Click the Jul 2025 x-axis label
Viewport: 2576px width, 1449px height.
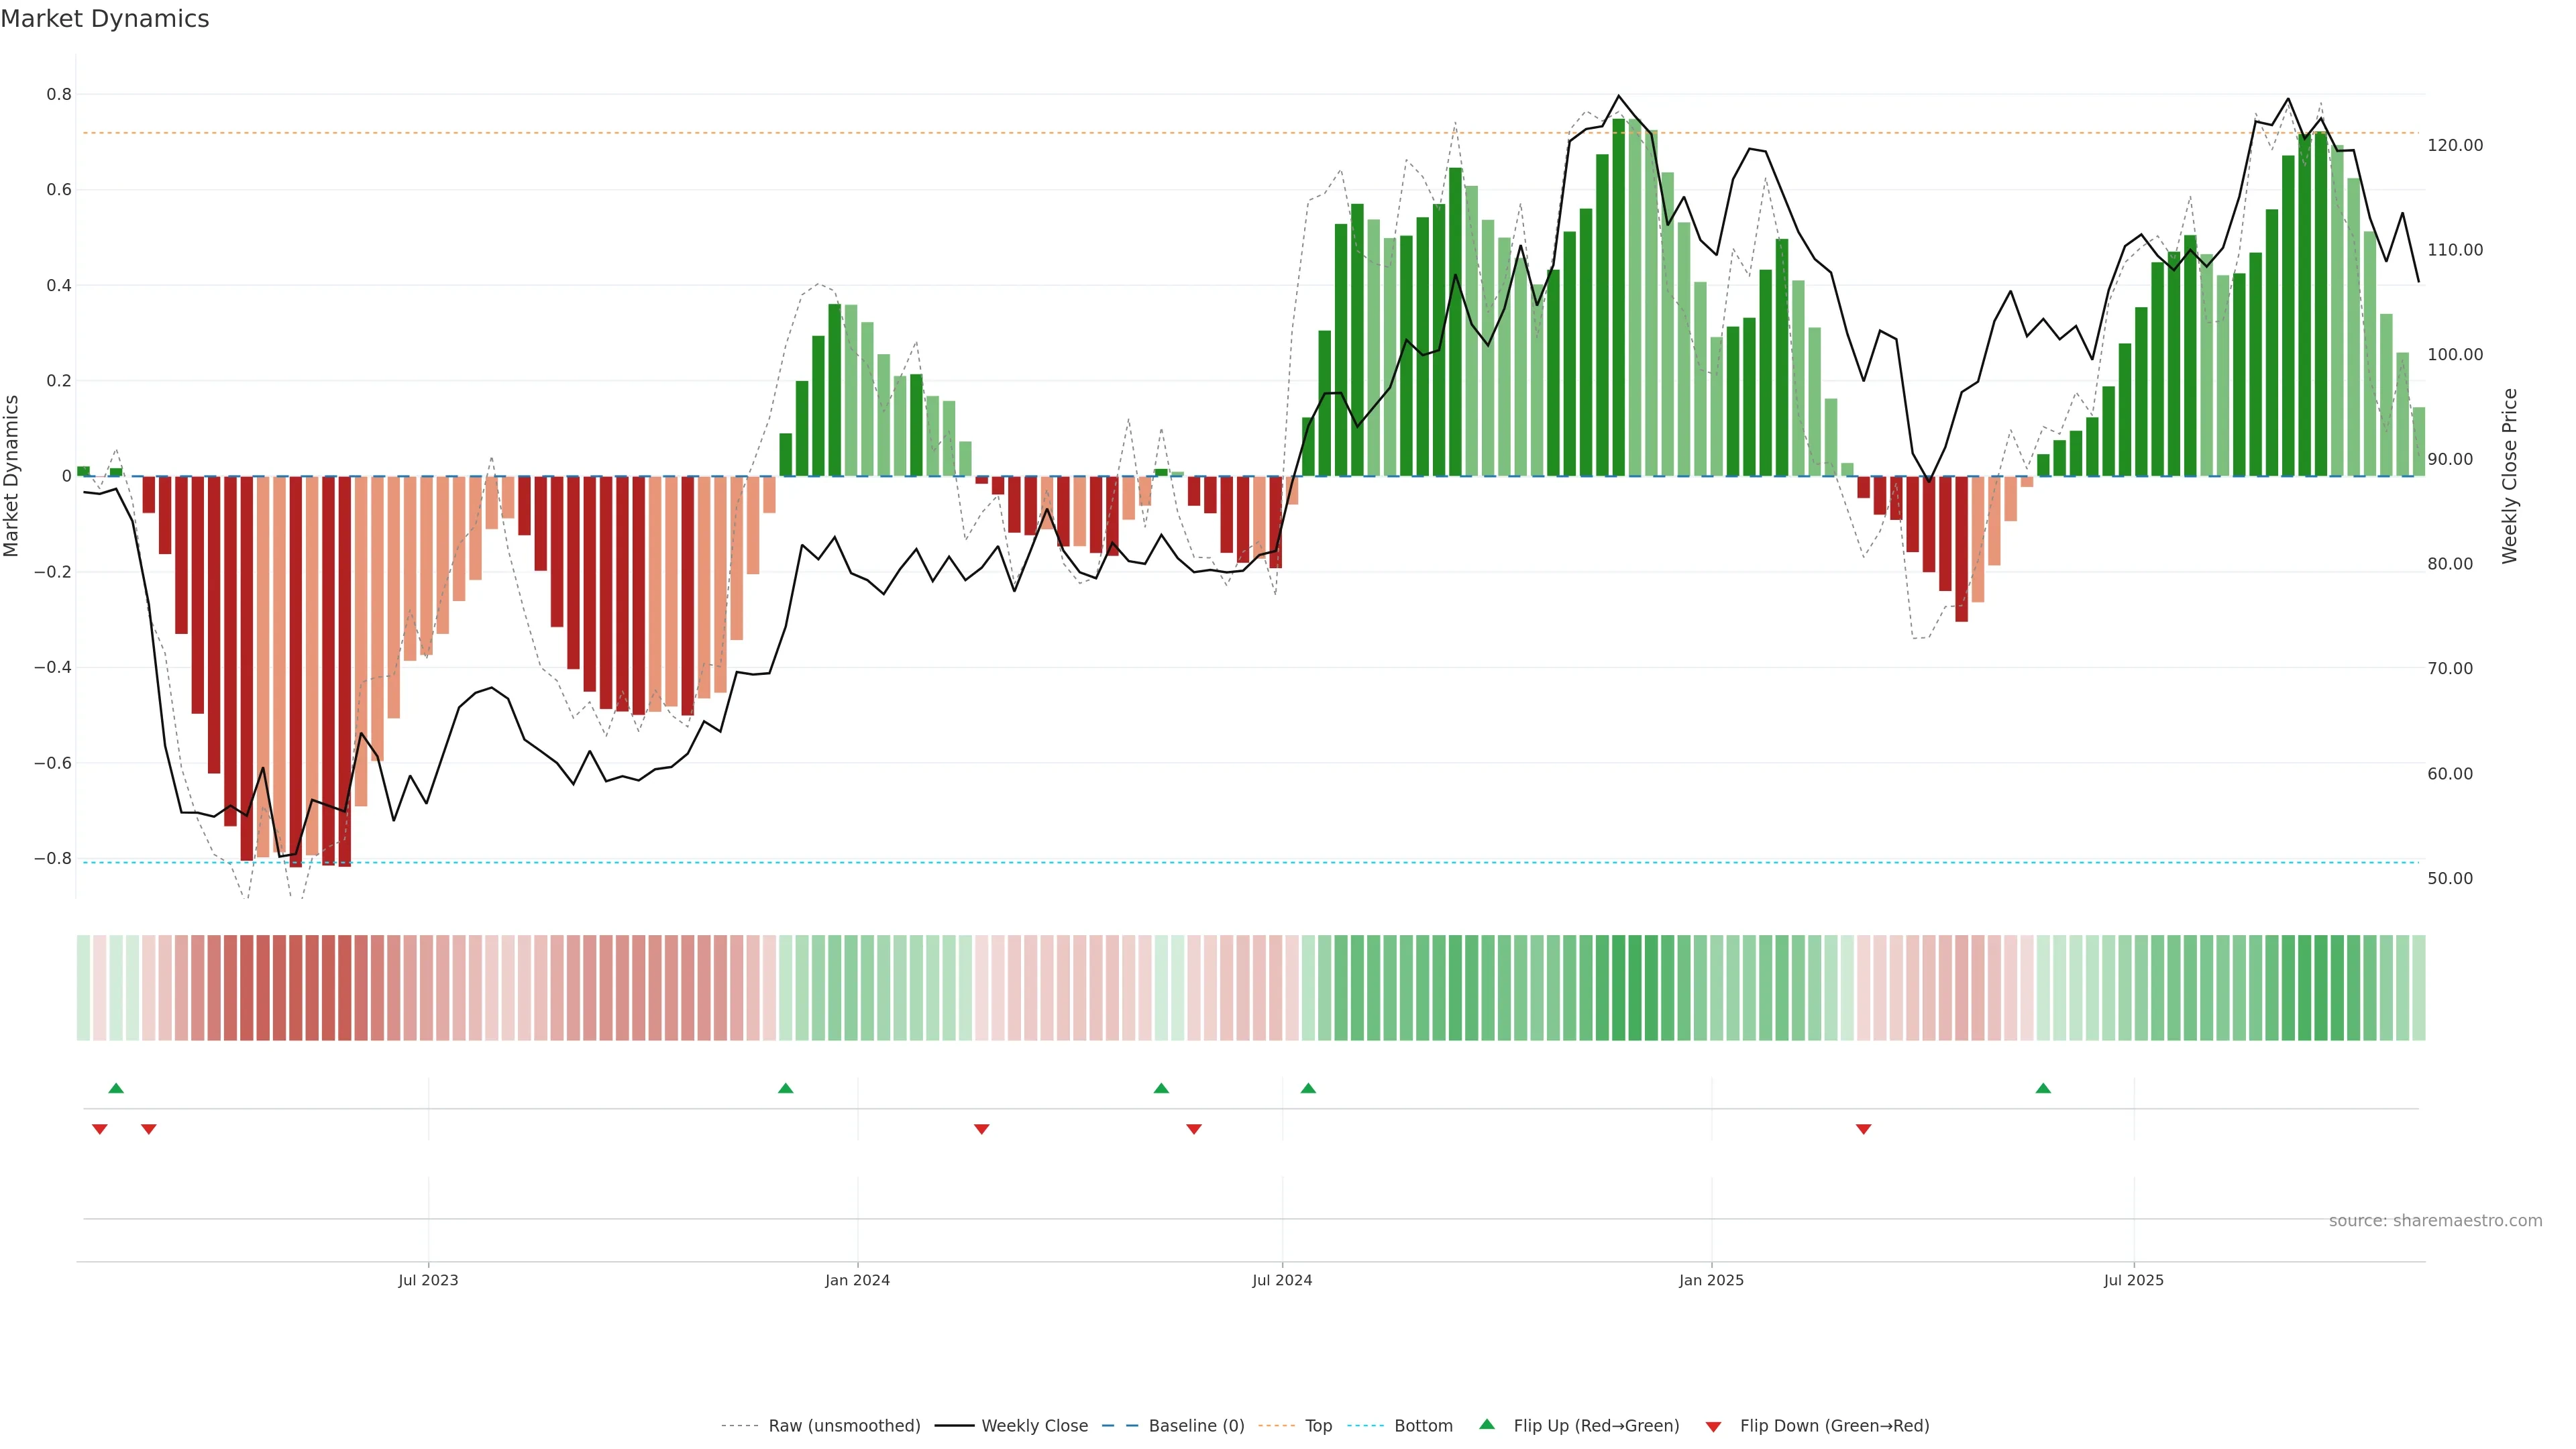pos(2133,1280)
